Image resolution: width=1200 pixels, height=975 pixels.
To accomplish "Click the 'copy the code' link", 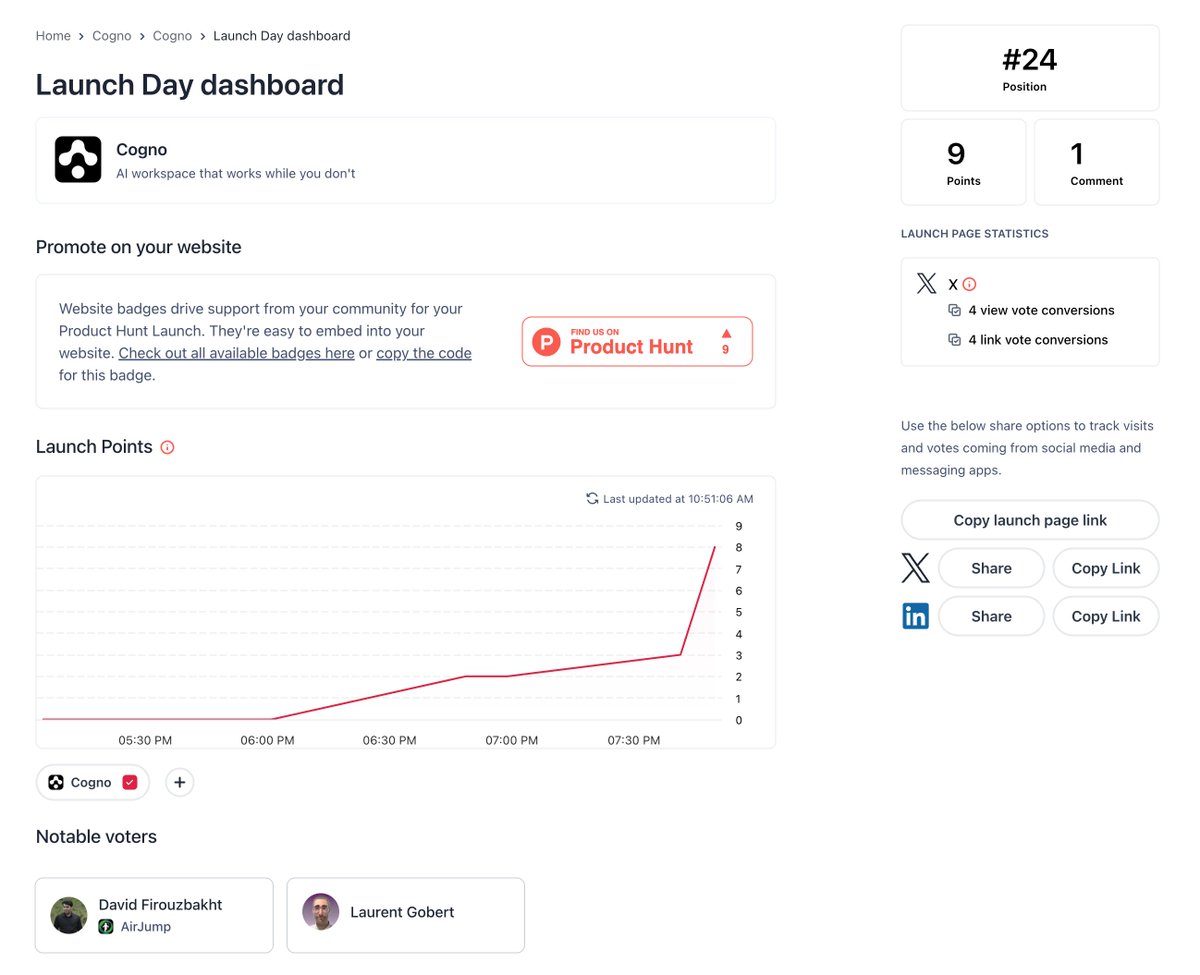I will (424, 353).
